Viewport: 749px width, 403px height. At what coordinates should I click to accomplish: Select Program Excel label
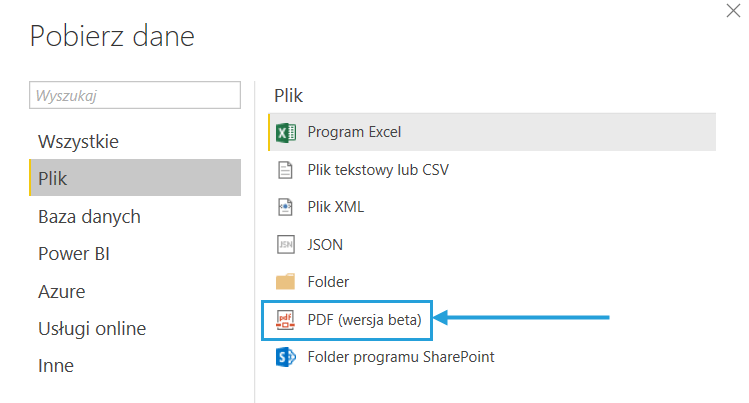click(354, 132)
